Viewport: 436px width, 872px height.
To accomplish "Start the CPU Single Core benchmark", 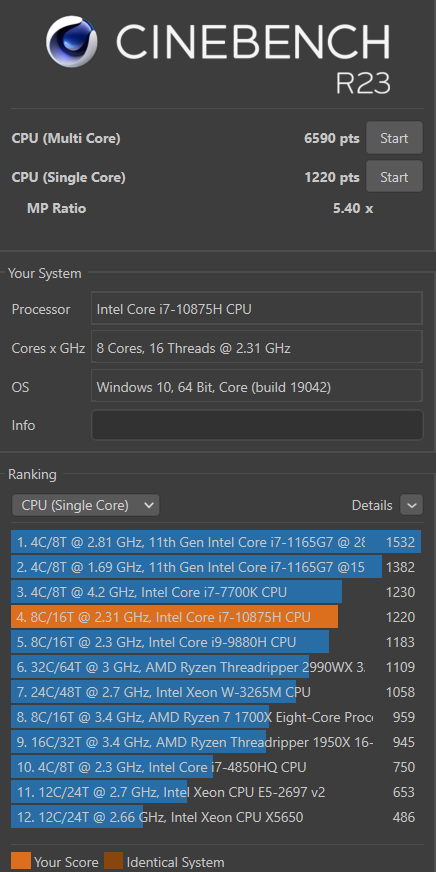I will [394, 177].
